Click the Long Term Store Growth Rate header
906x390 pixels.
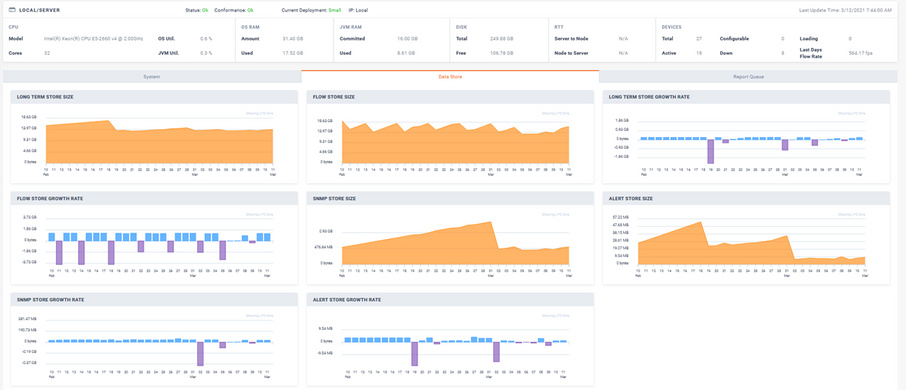click(746, 97)
